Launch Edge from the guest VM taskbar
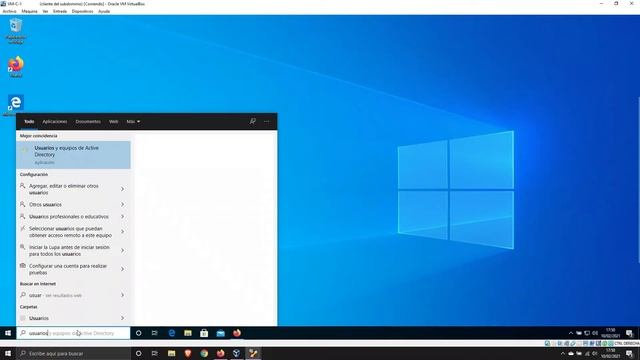 (x=171, y=333)
